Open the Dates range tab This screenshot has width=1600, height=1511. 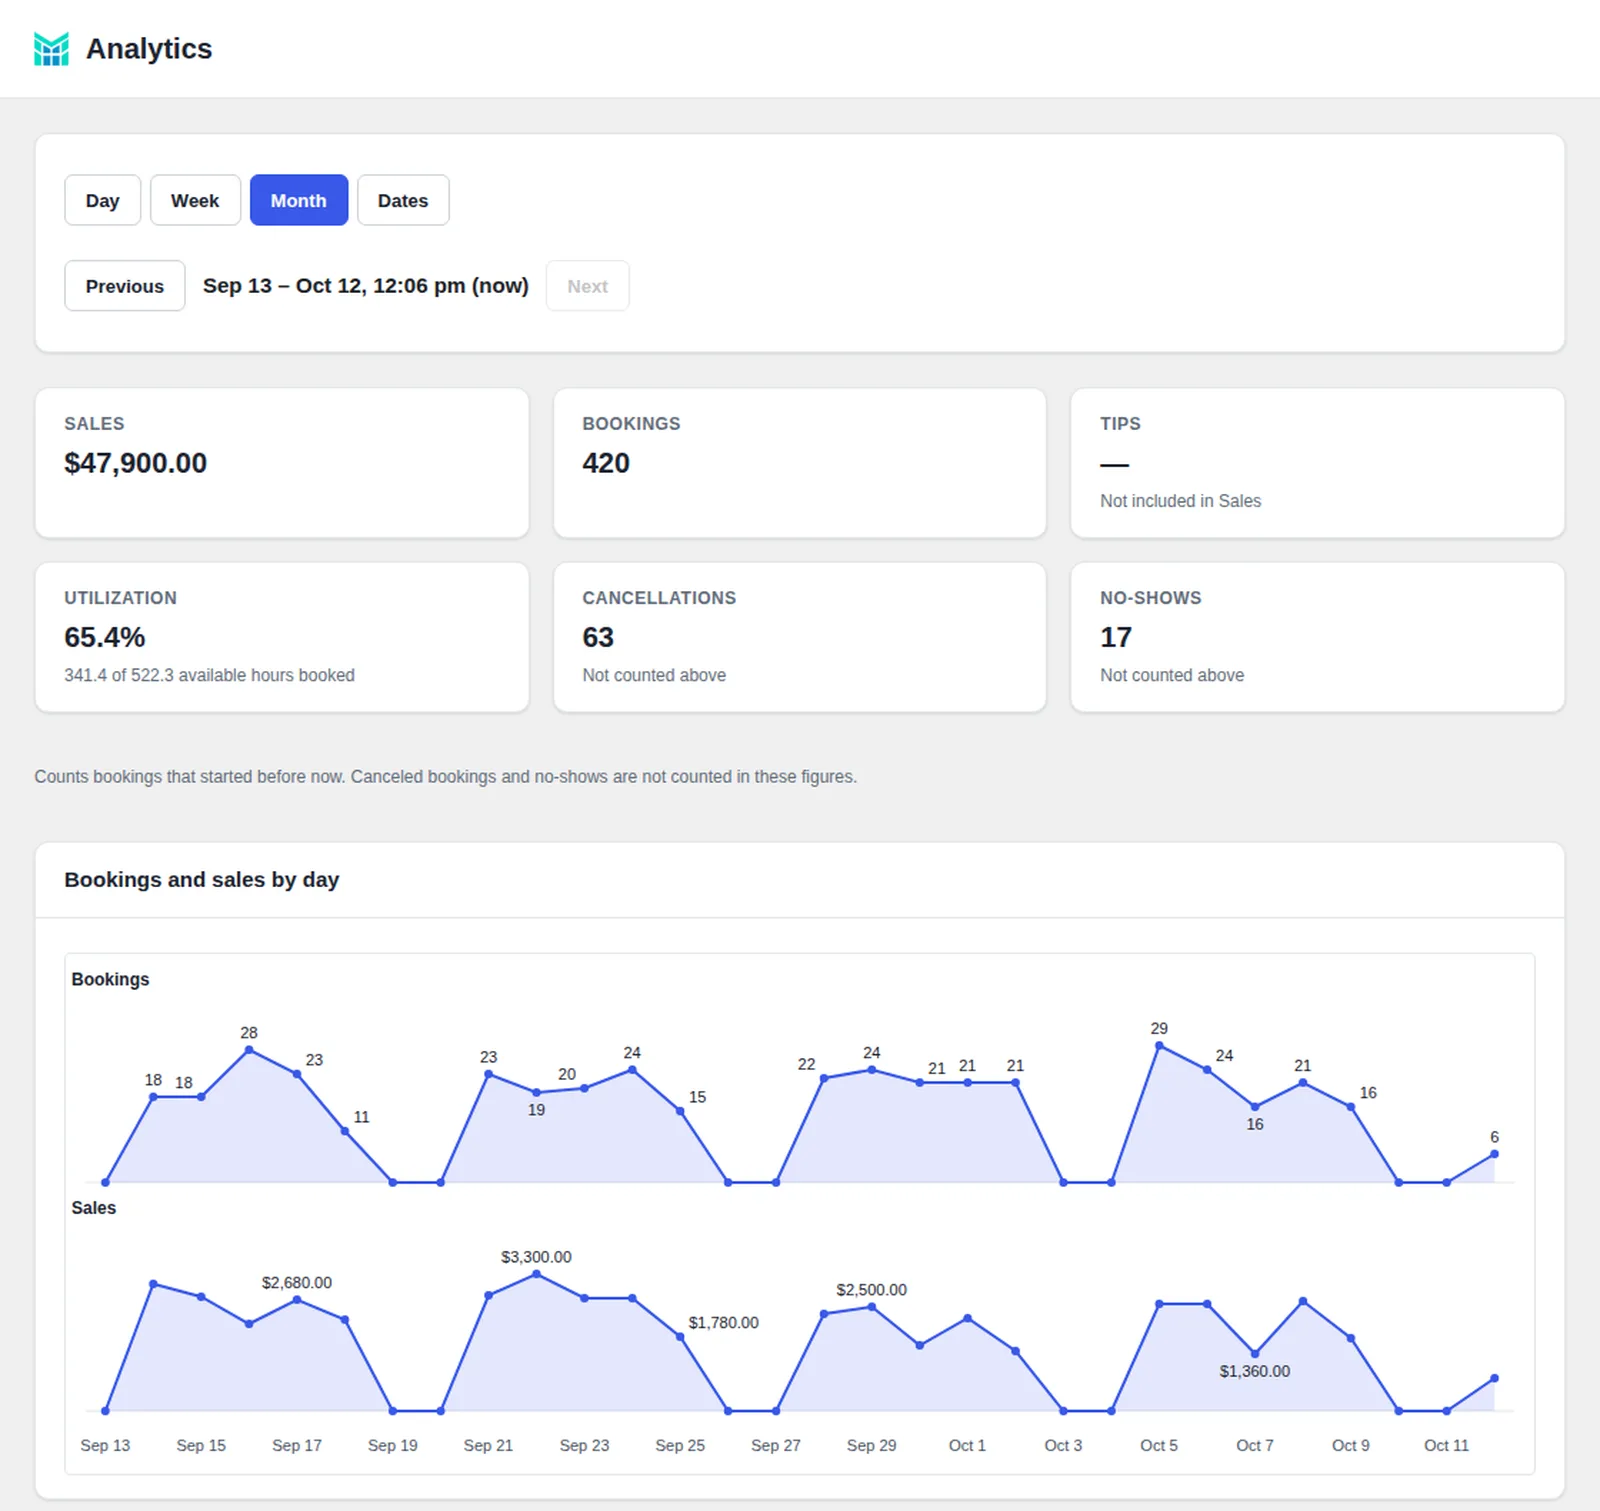pos(403,200)
